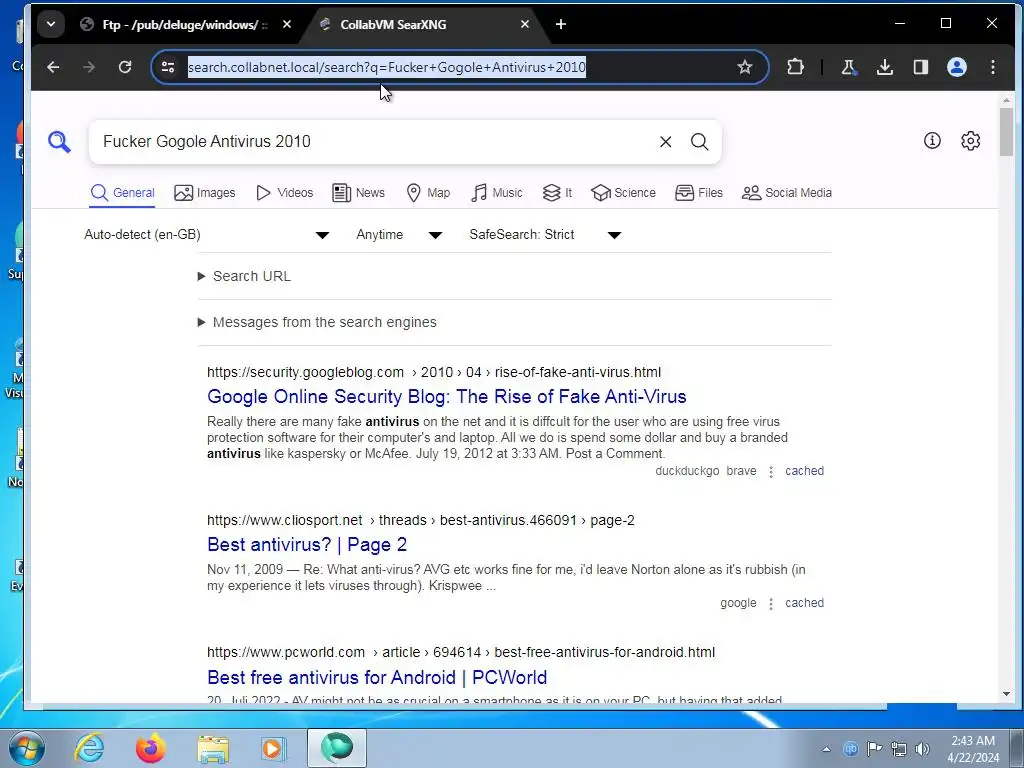Open Action Center flag tray icon
1024x768 pixels.
tap(874, 749)
